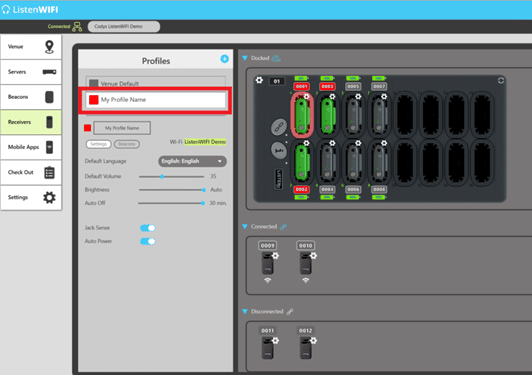
Task: Open gear settings for receiver 0012
Action: point(314,341)
